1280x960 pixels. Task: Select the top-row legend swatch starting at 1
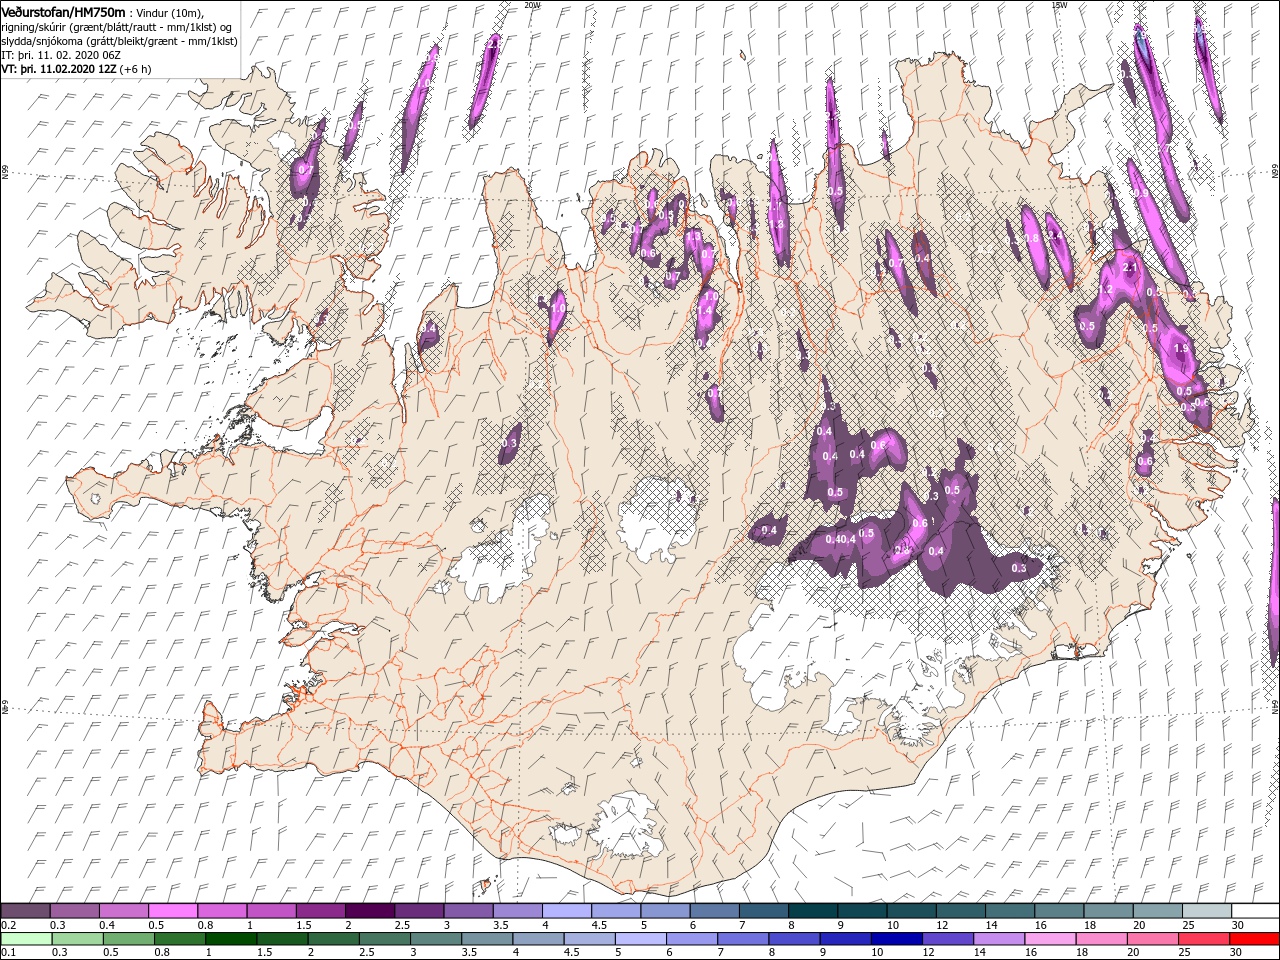click(272, 911)
